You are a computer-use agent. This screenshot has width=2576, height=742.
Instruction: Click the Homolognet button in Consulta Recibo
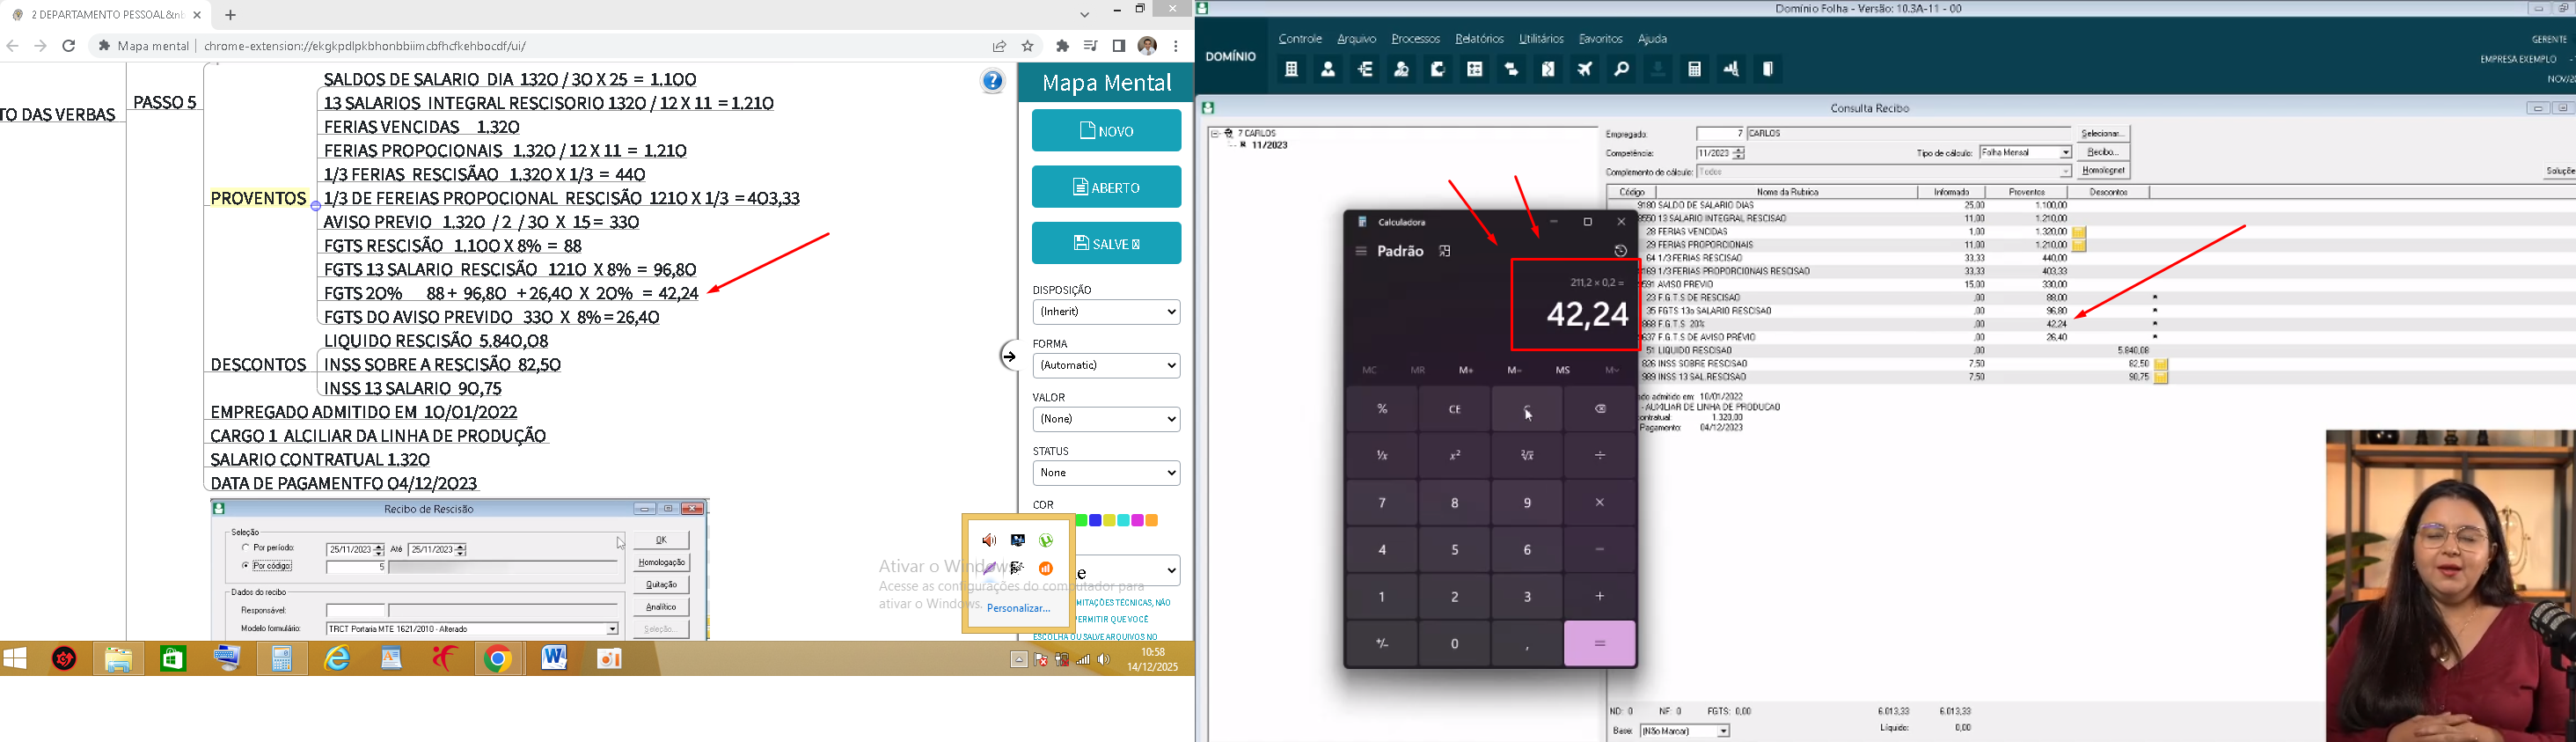pos(2103,171)
